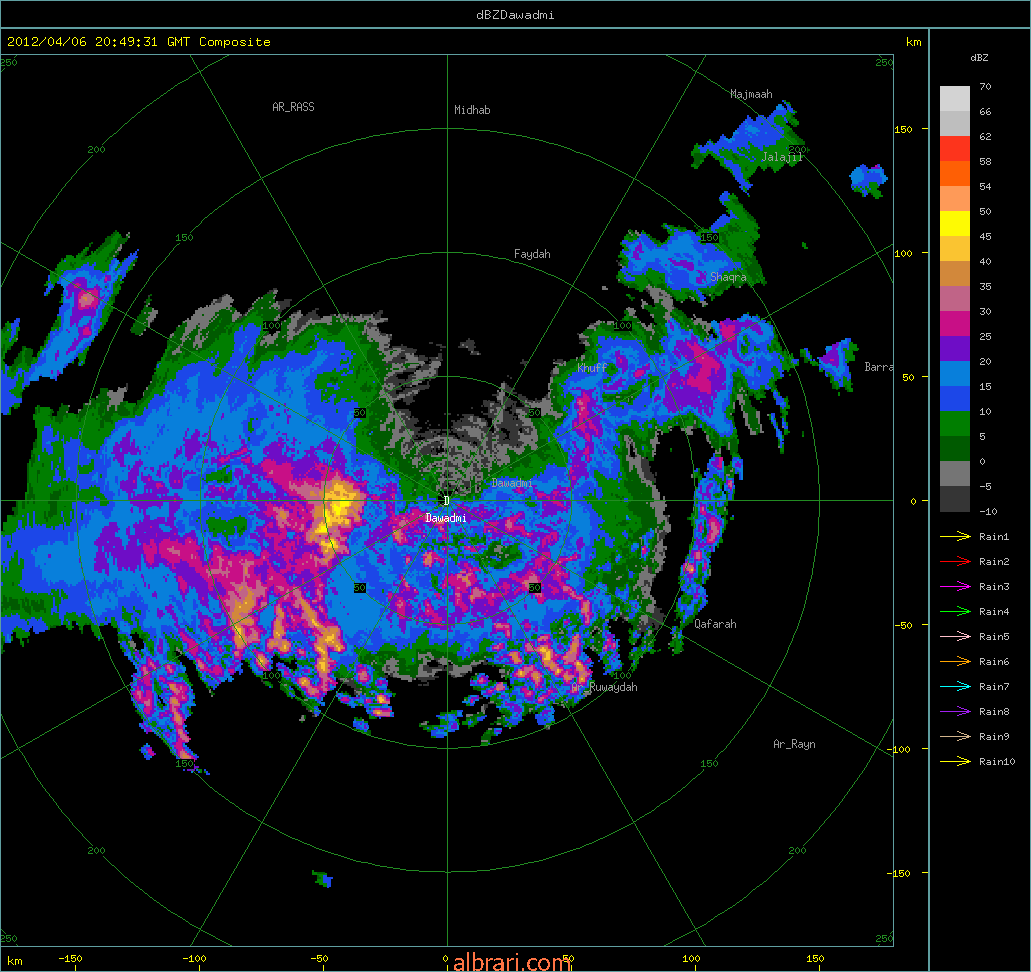The height and width of the screenshot is (972, 1031).
Task: Click the yellow Rain1 arrow icon
Action: click(x=955, y=537)
